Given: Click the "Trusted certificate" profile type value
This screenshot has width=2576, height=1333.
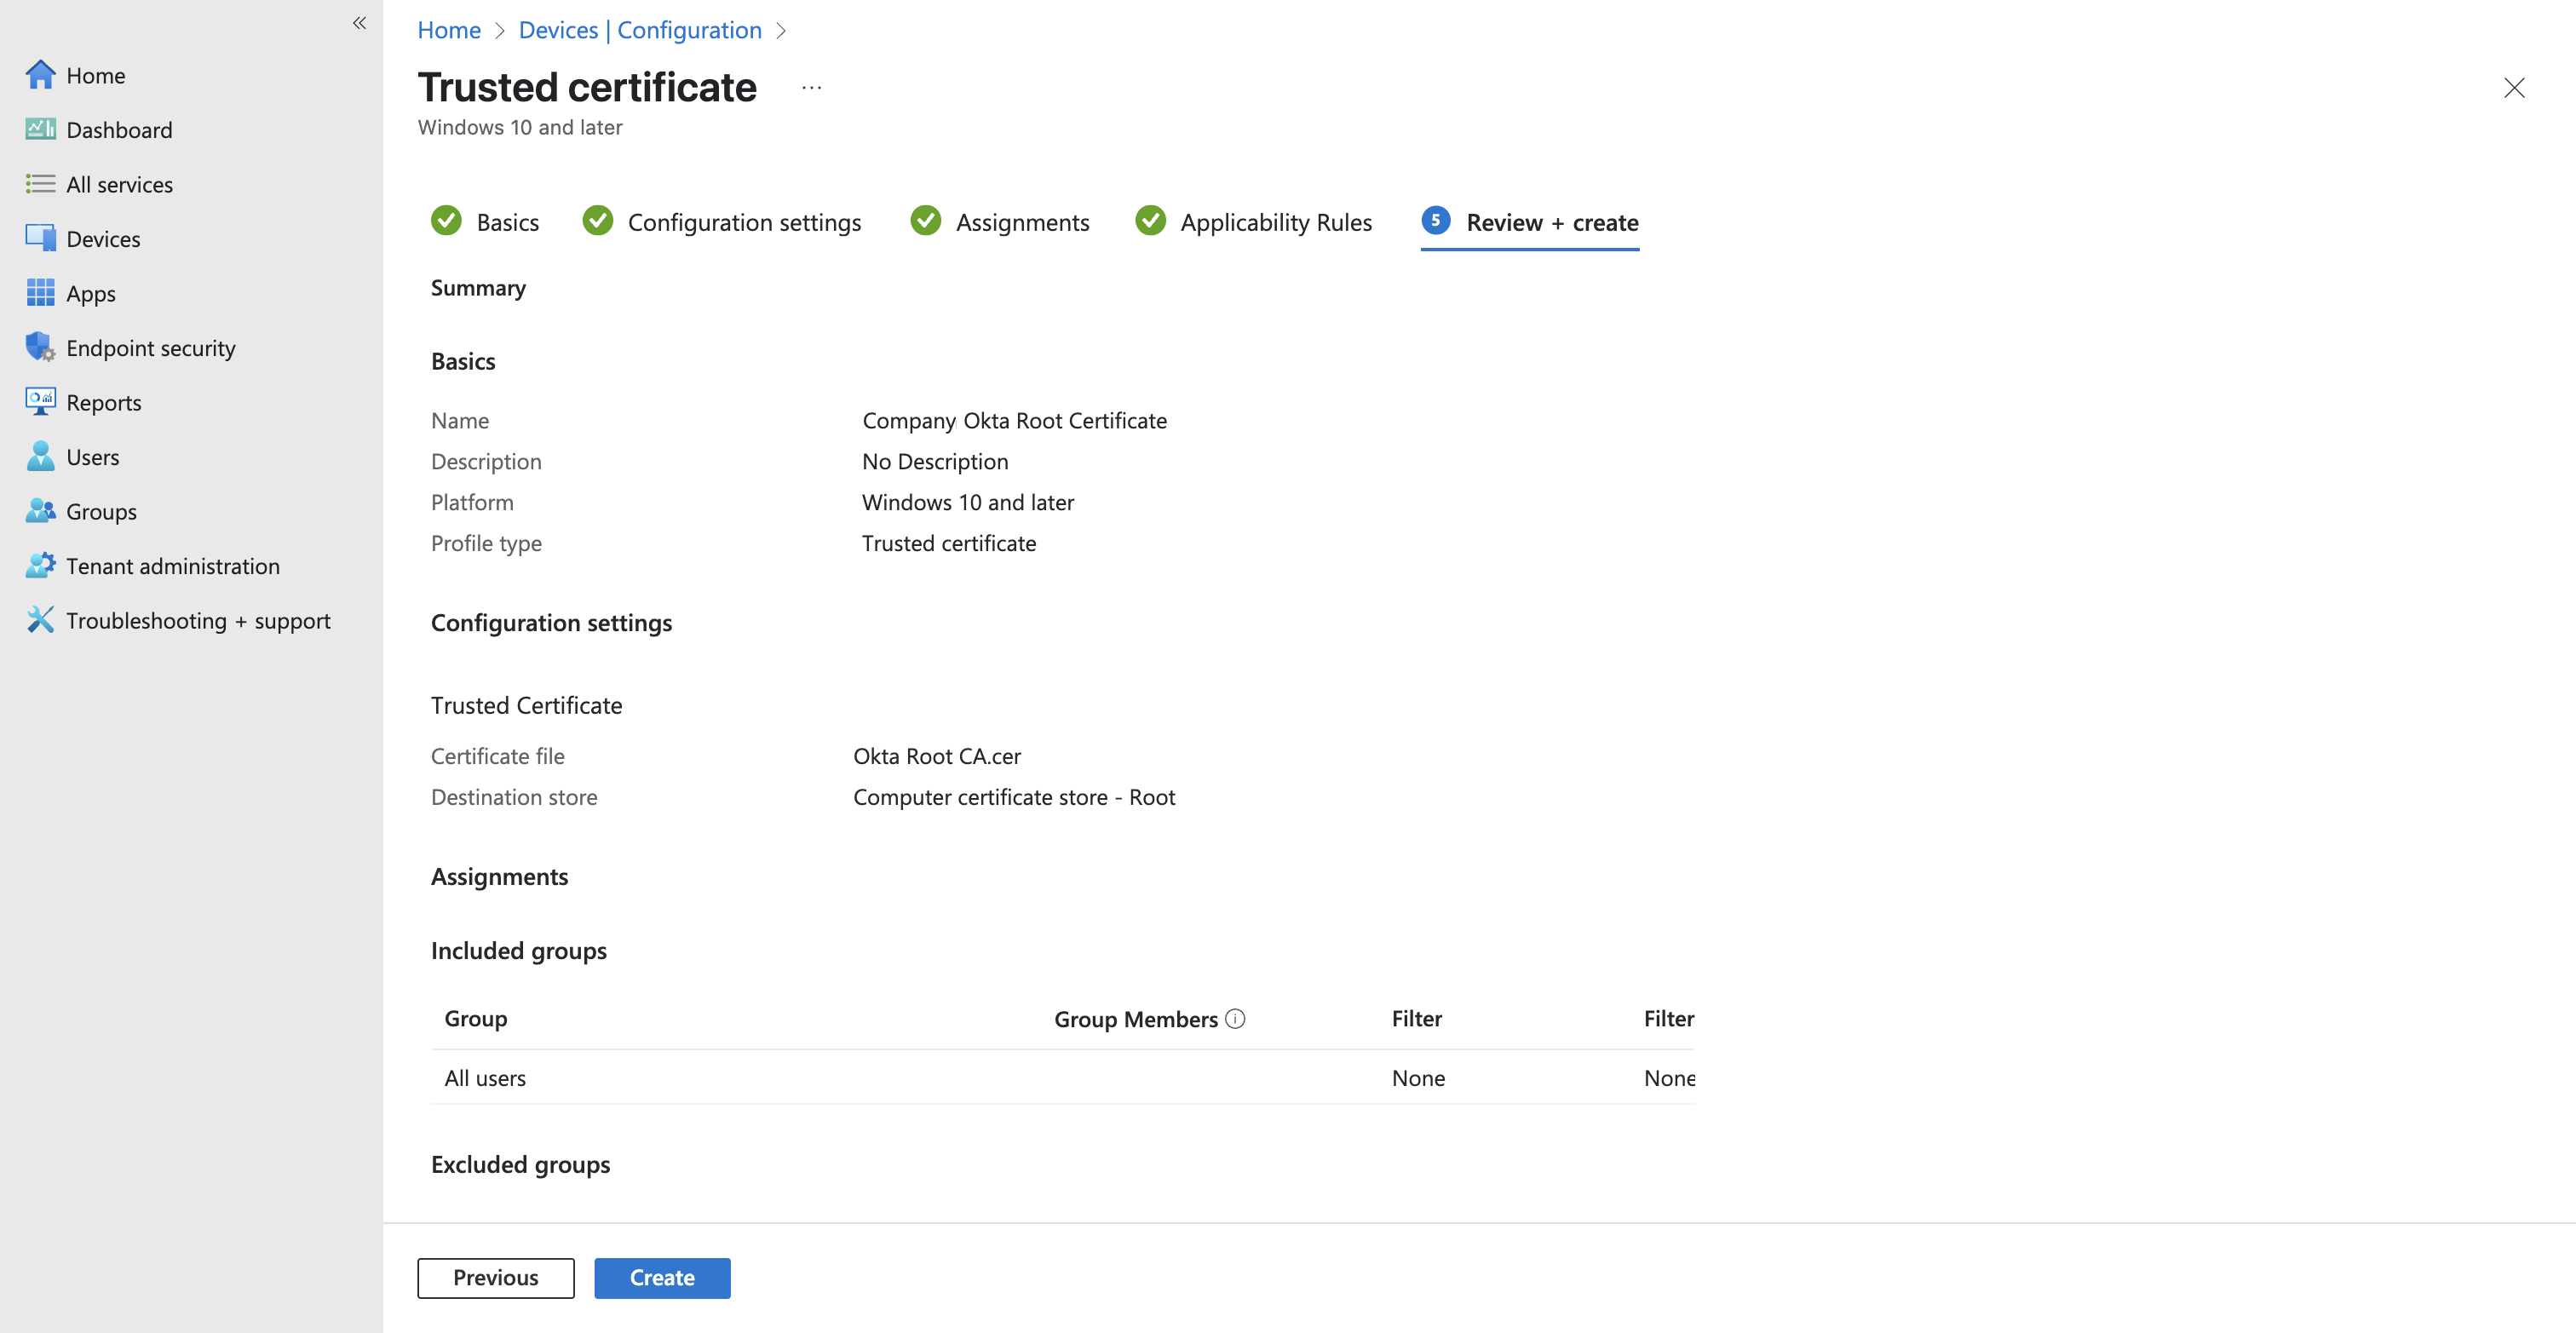Looking at the screenshot, I should click(949, 543).
